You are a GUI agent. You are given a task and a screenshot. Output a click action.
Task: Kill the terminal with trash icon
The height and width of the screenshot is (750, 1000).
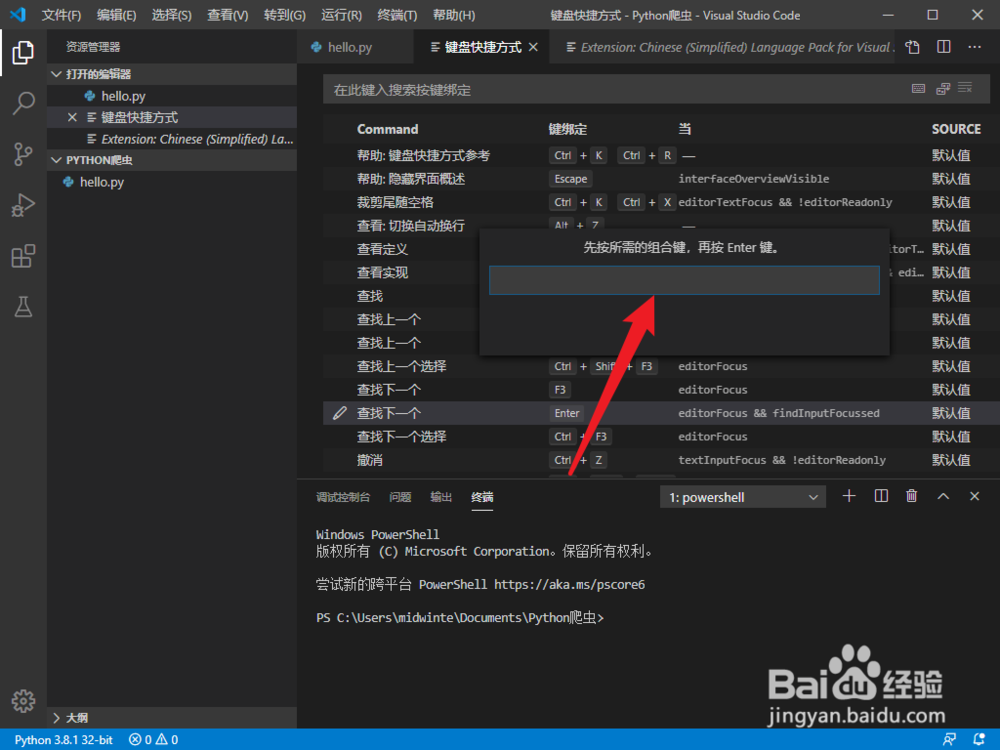(x=912, y=496)
